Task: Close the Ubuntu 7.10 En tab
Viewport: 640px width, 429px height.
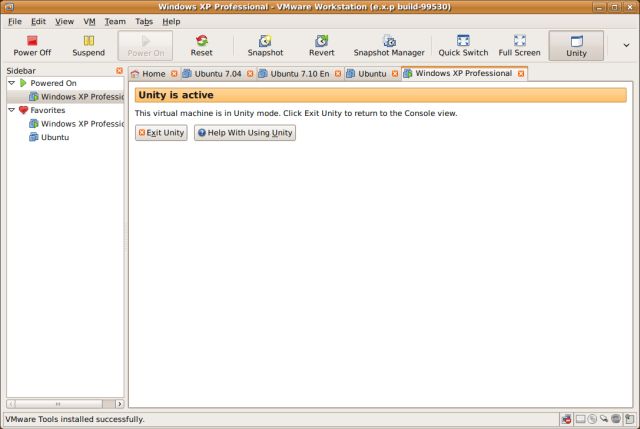Action: click(x=338, y=74)
